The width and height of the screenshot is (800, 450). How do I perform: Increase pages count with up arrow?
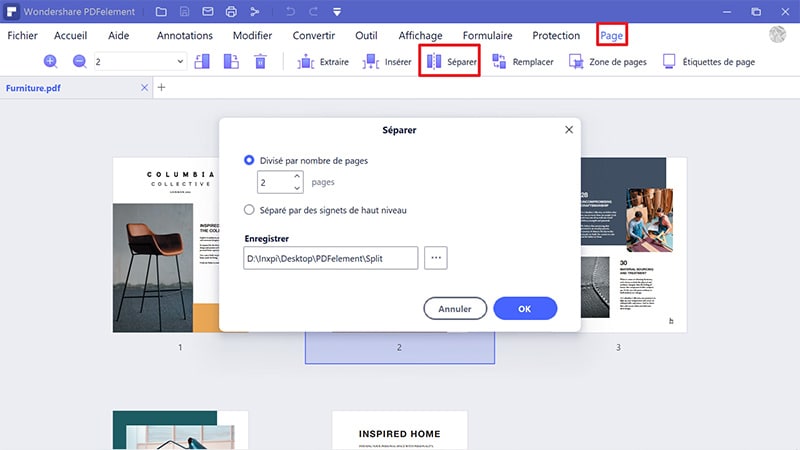[297, 176]
